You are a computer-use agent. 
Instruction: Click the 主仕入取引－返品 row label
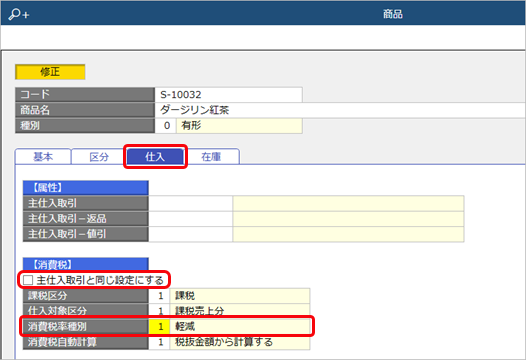click(86, 219)
